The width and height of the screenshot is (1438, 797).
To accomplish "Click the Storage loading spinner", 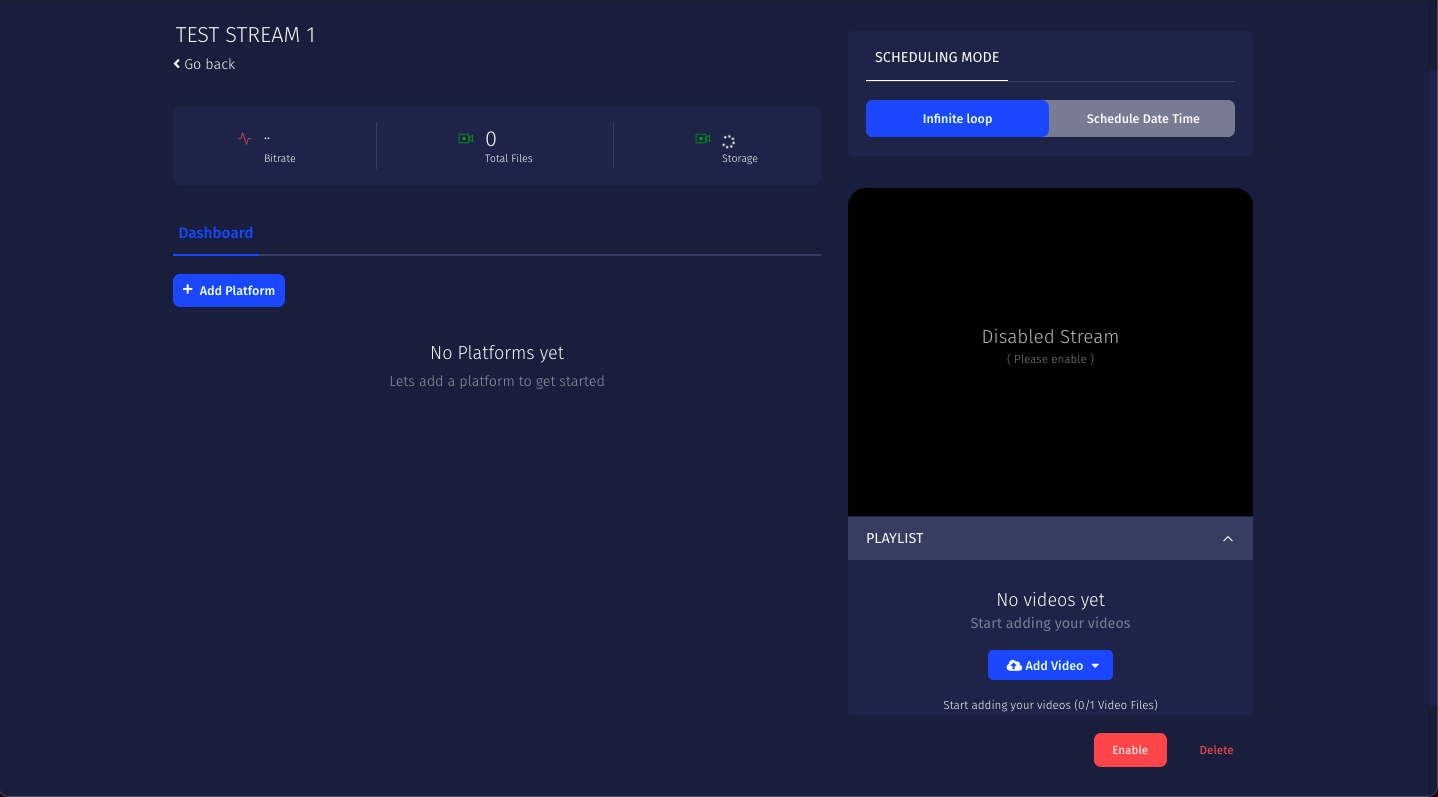I will 729,142.
